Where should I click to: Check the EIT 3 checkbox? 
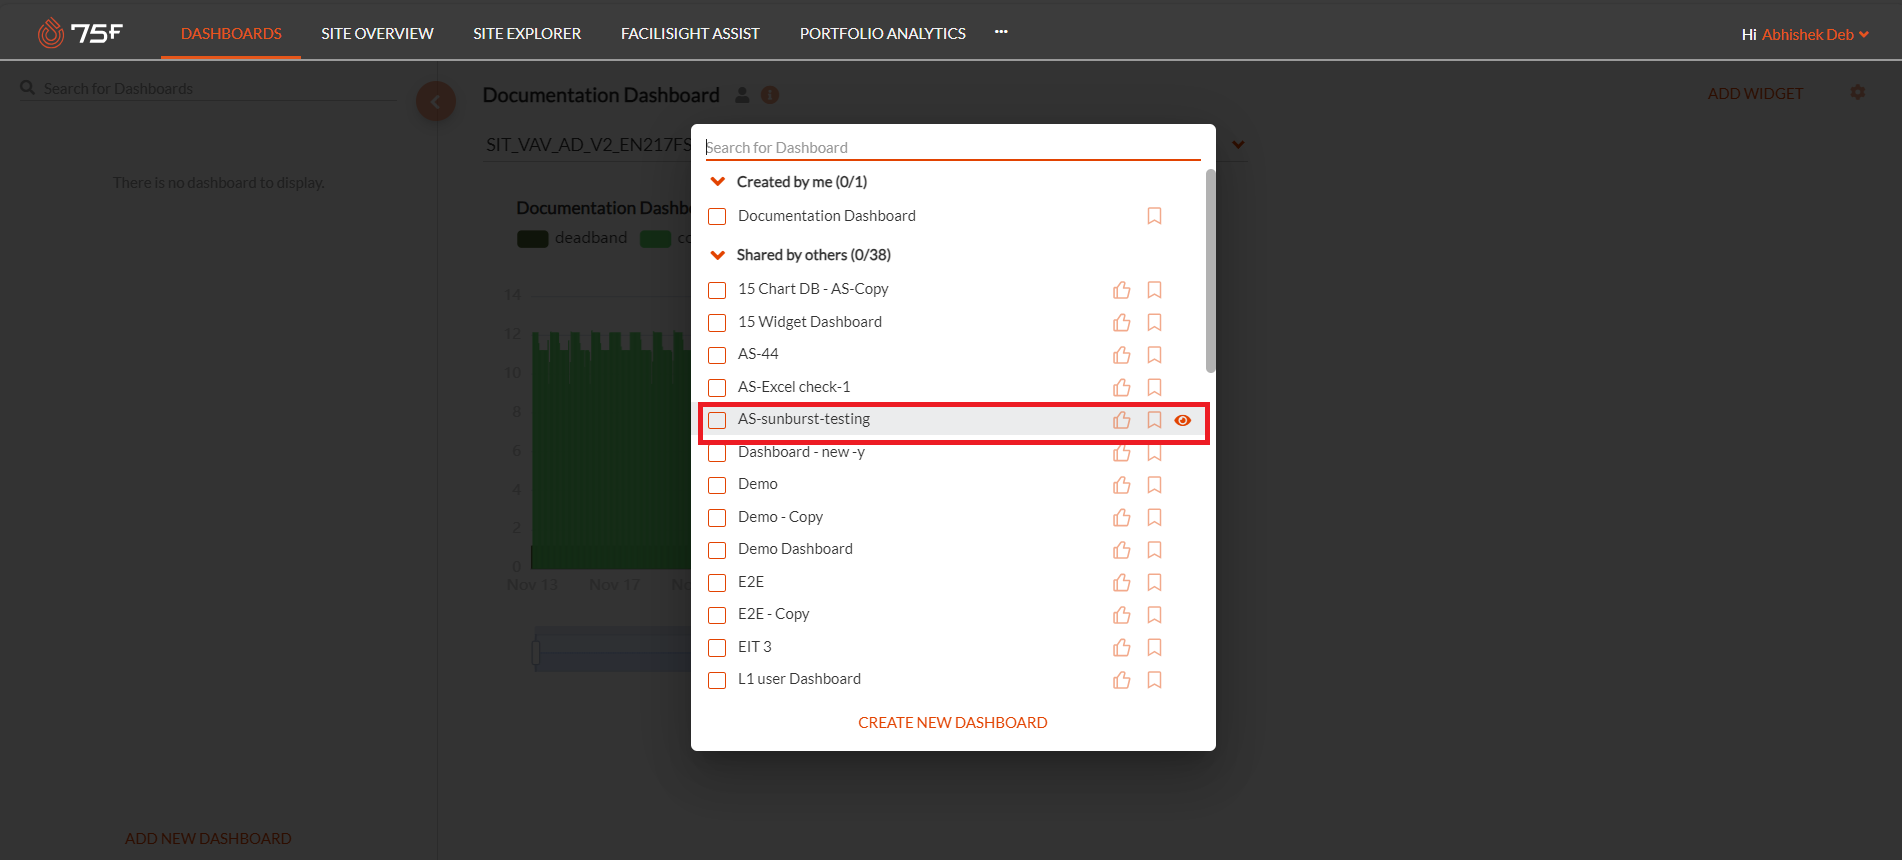[x=717, y=647]
